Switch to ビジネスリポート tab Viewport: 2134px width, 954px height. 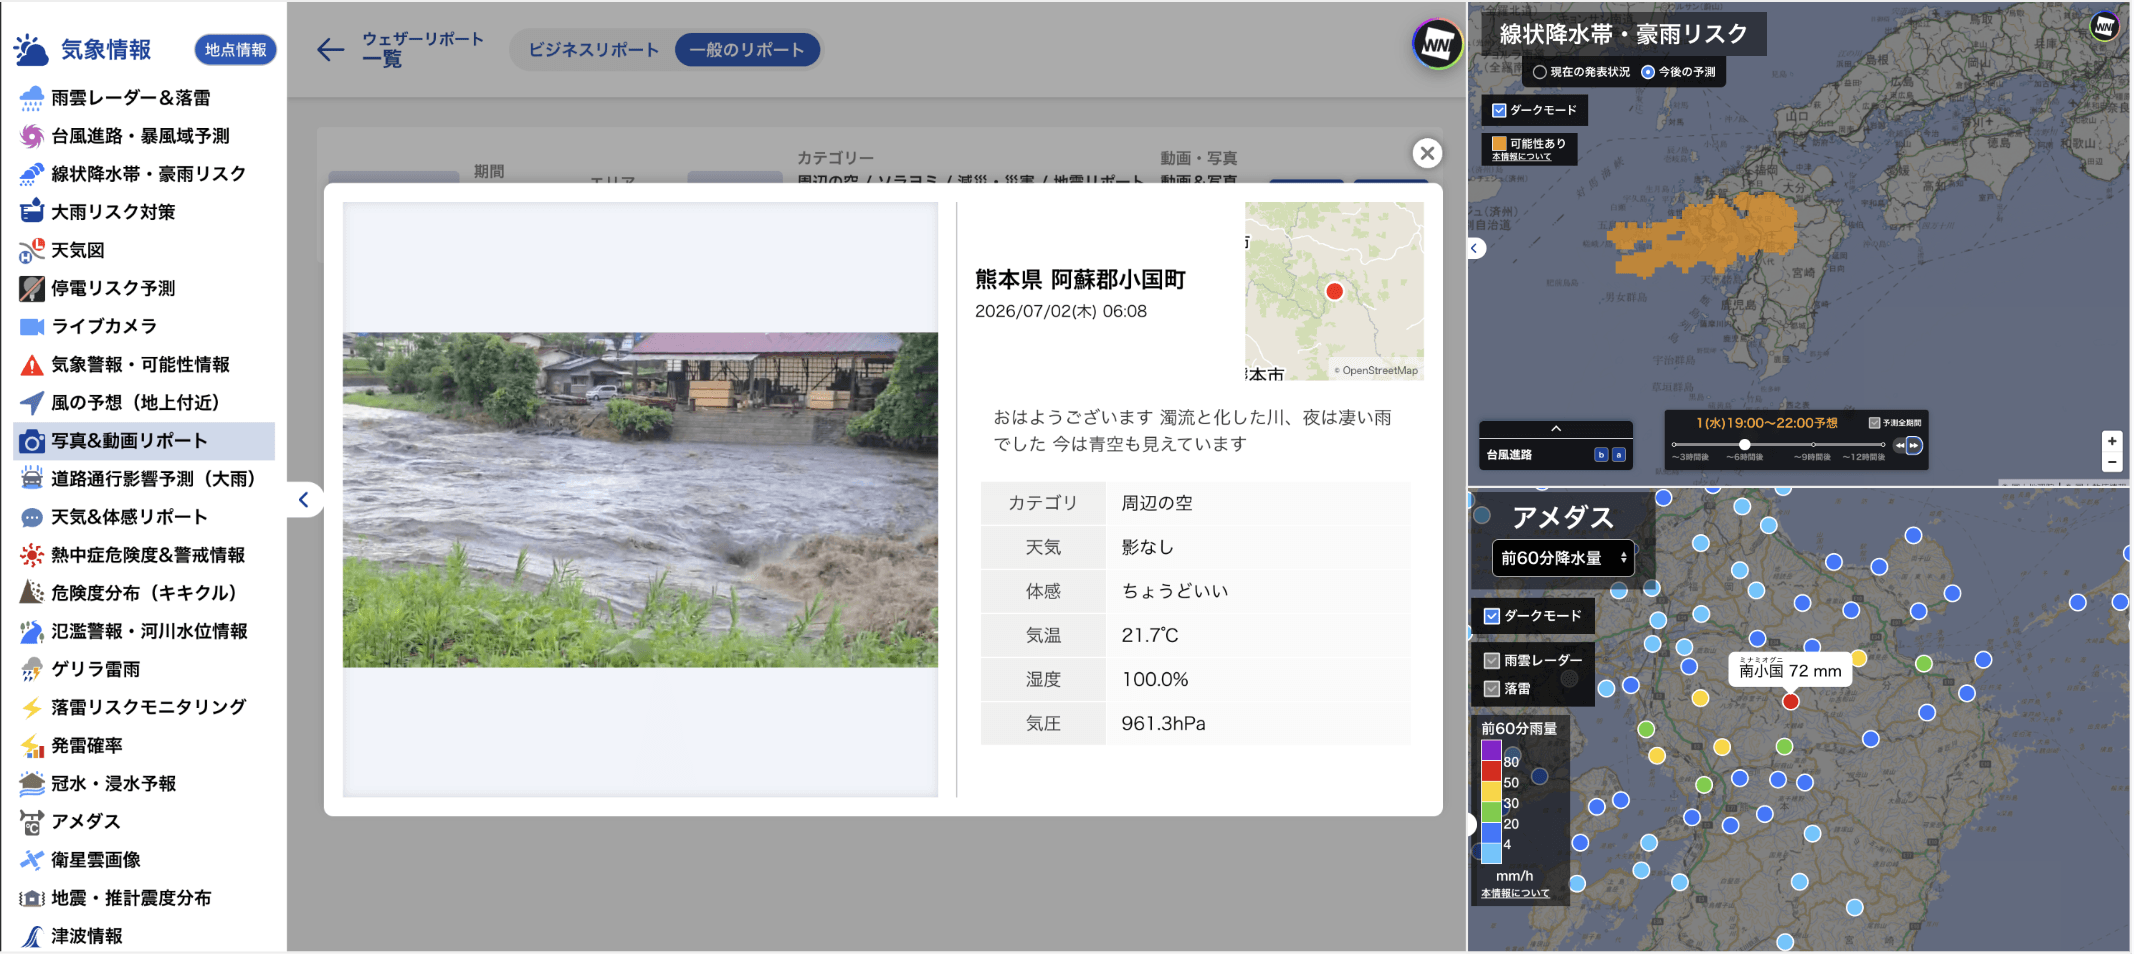(594, 50)
